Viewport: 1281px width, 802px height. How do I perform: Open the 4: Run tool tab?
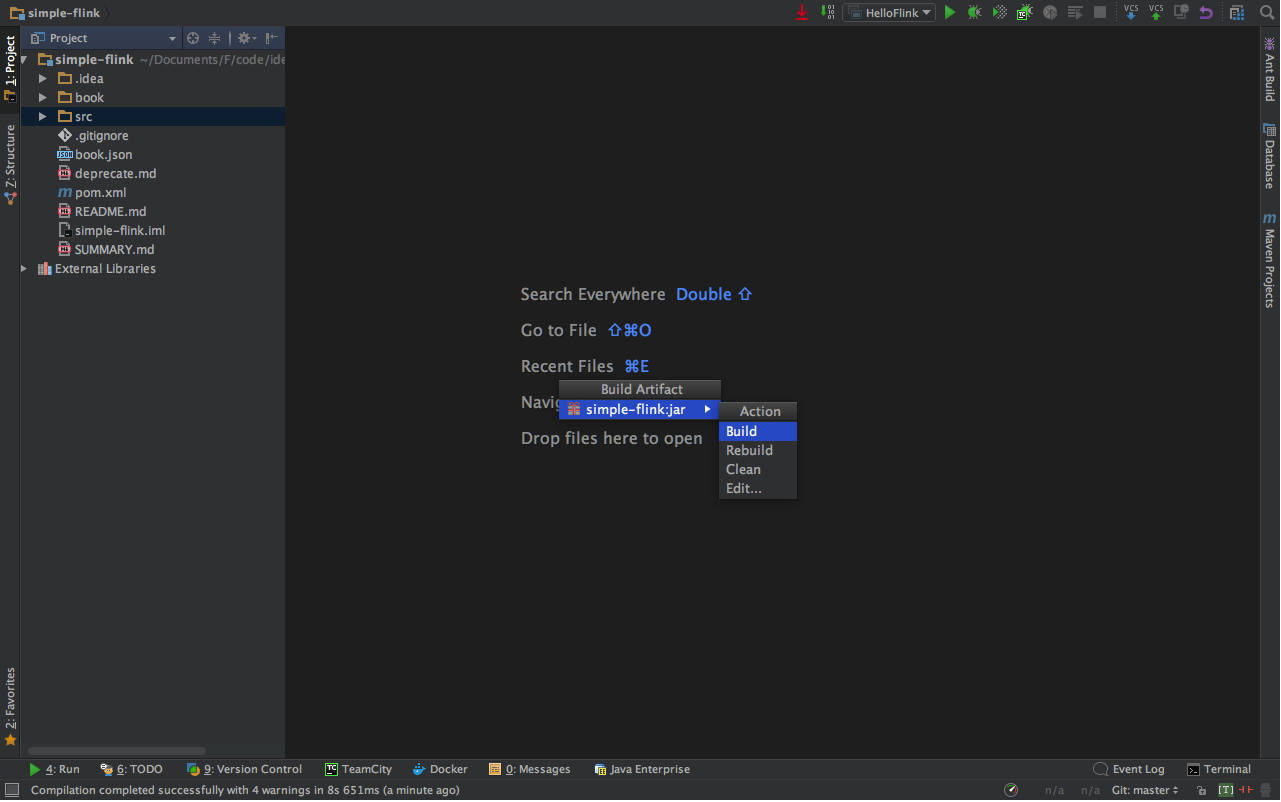point(54,770)
